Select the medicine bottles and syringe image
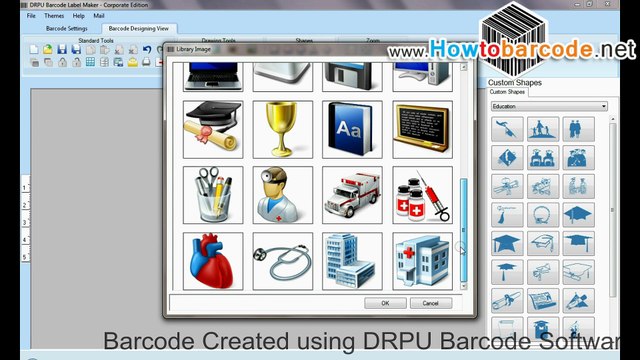This screenshot has width=640, height=360. [422, 195]
